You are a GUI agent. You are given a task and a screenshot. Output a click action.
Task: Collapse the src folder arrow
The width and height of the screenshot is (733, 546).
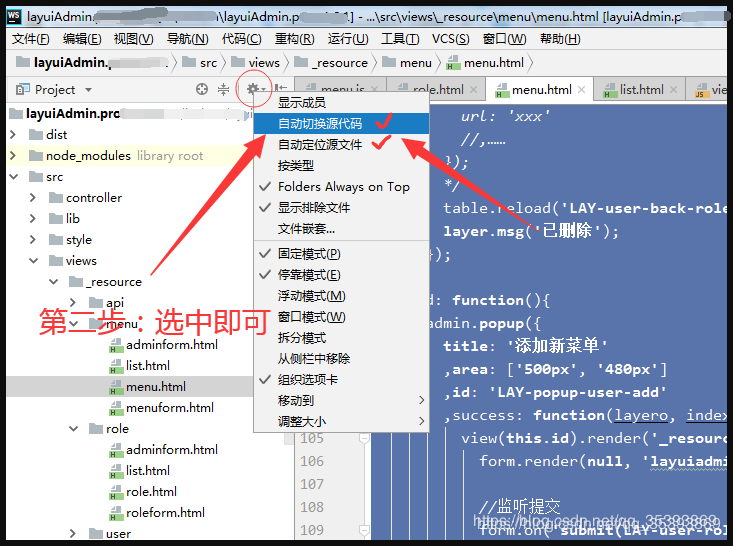pyautogui.click(x=14, y=177)
